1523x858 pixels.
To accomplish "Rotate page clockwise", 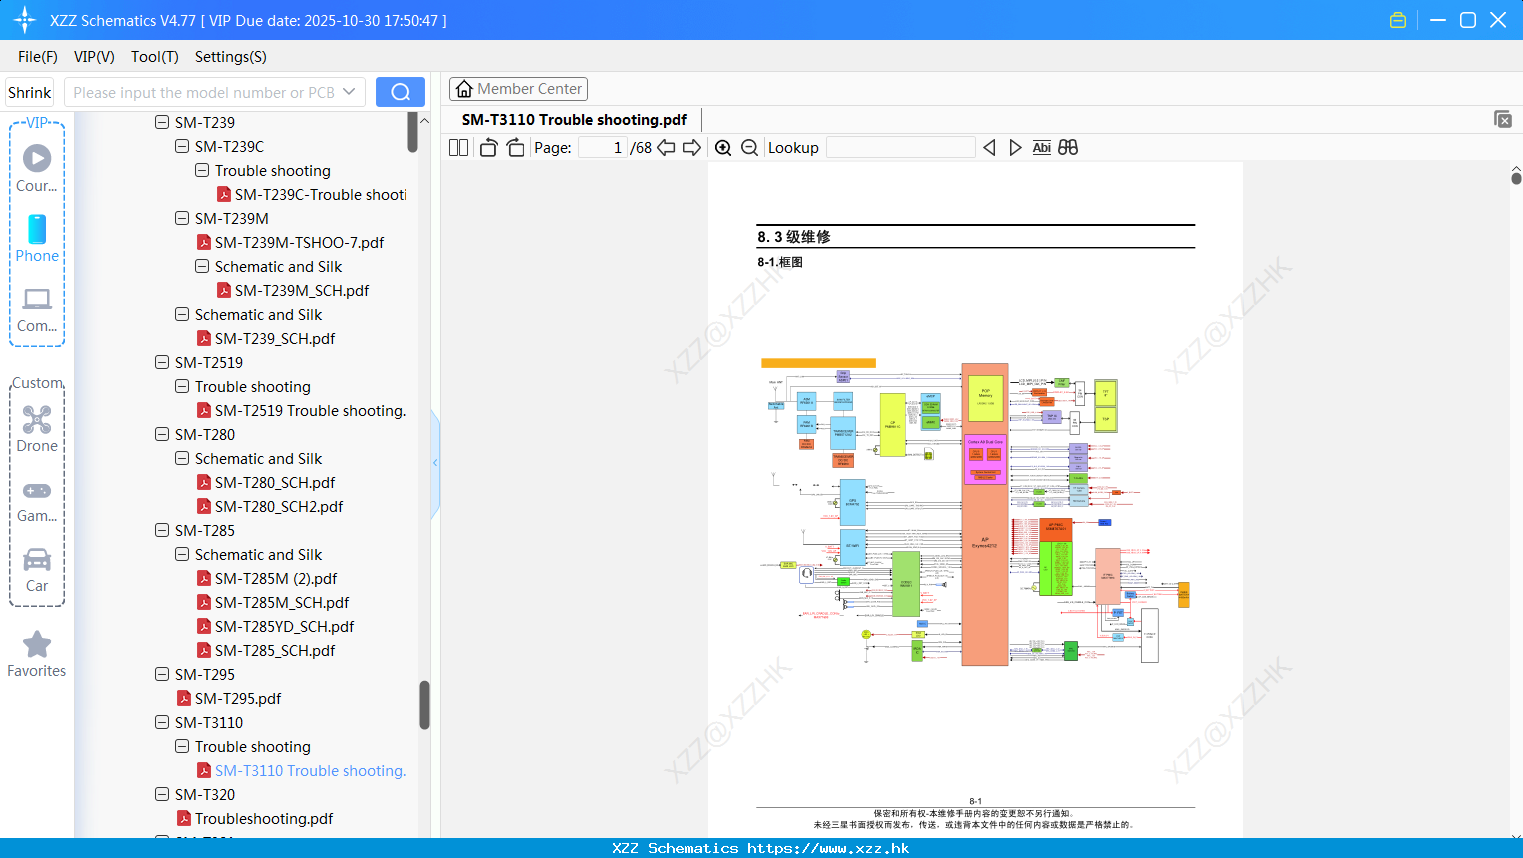I will [515, 148].
